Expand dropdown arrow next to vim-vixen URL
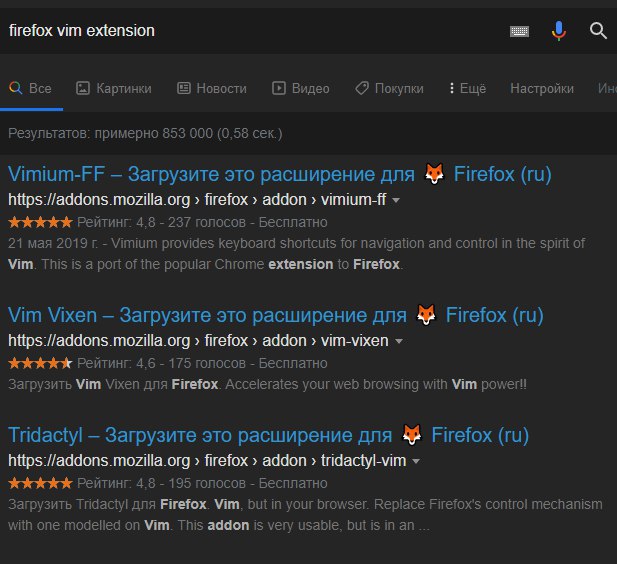 click(399, 341)
